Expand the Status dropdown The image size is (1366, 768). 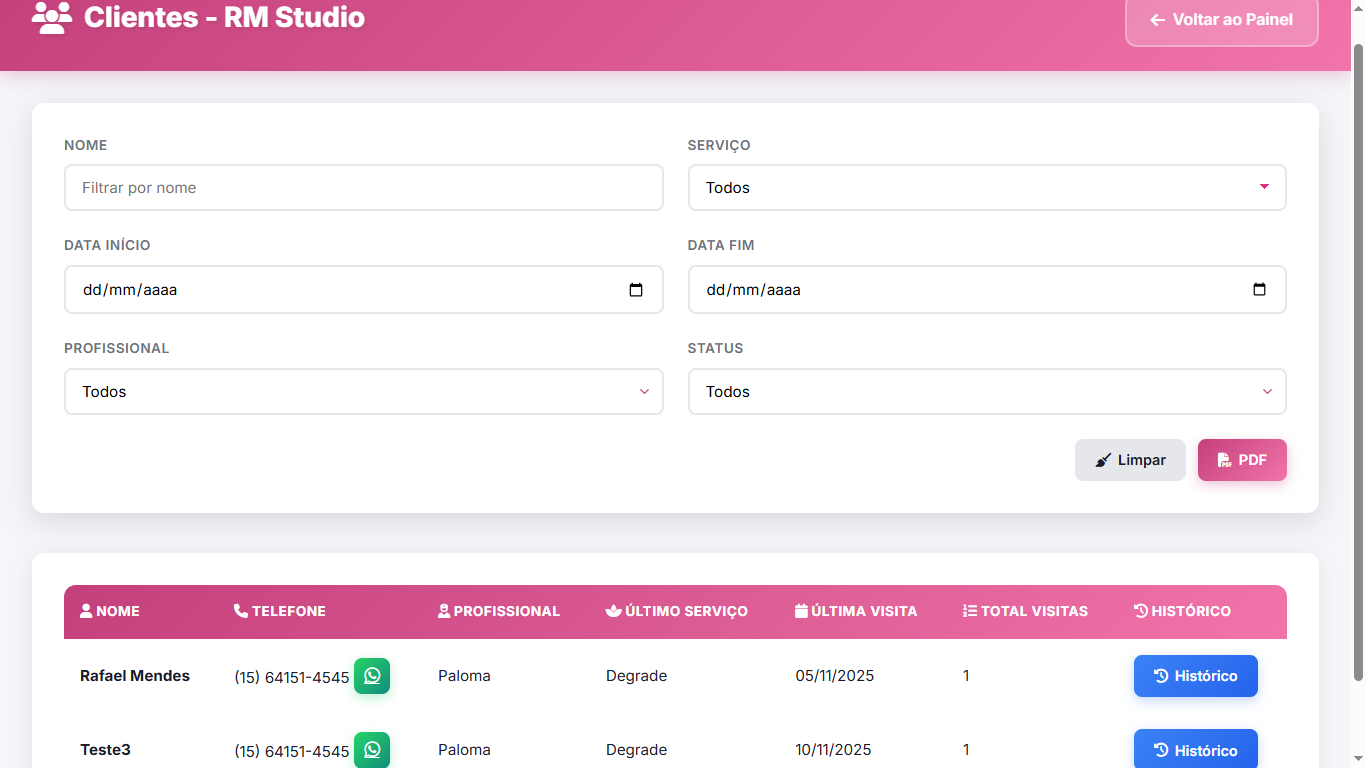(x=986, y=392)
